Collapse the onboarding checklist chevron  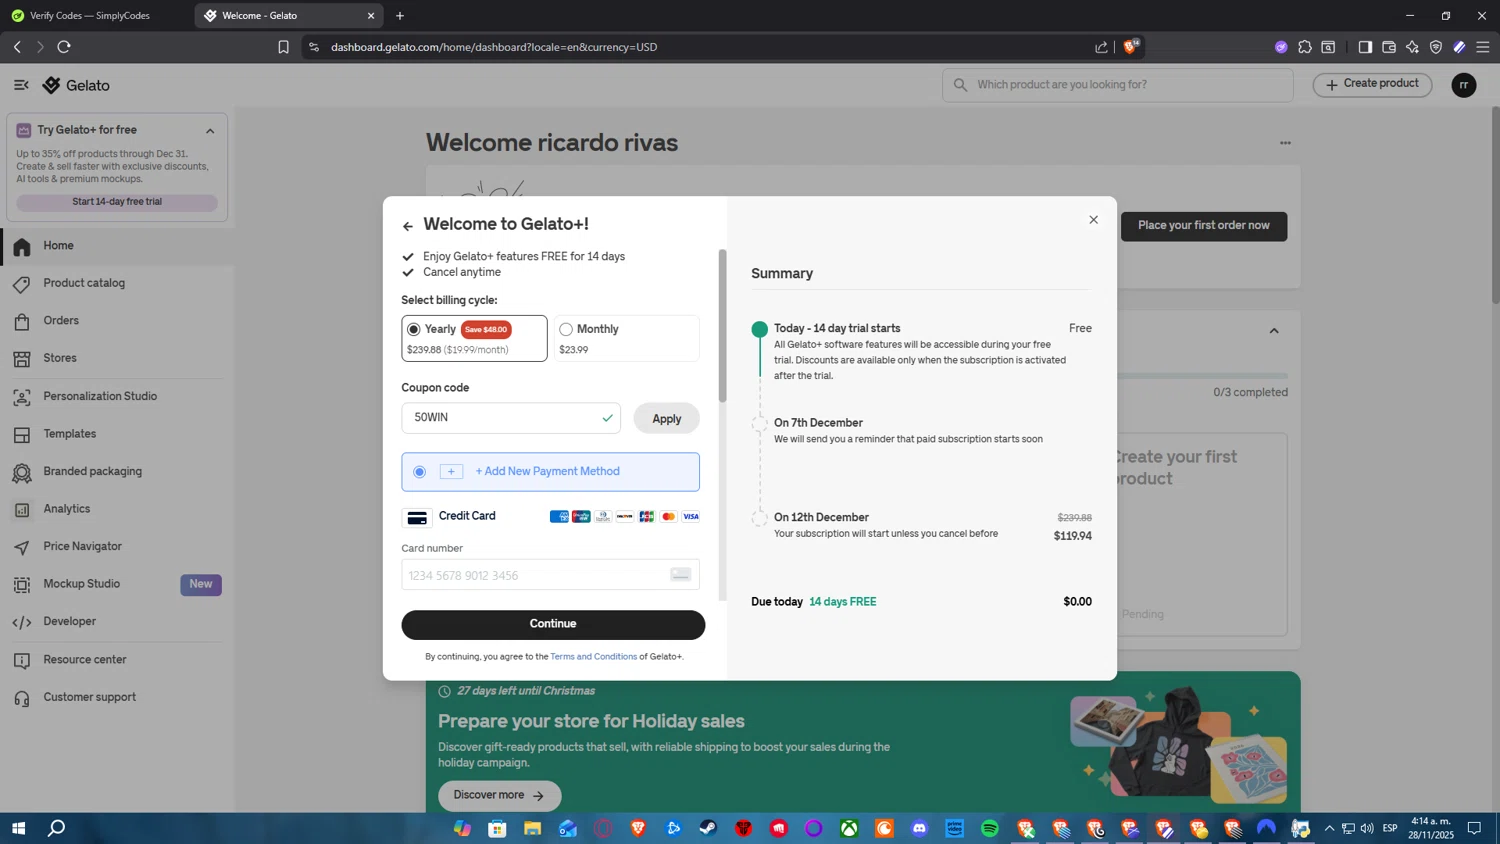click(x=1274, y=331)
